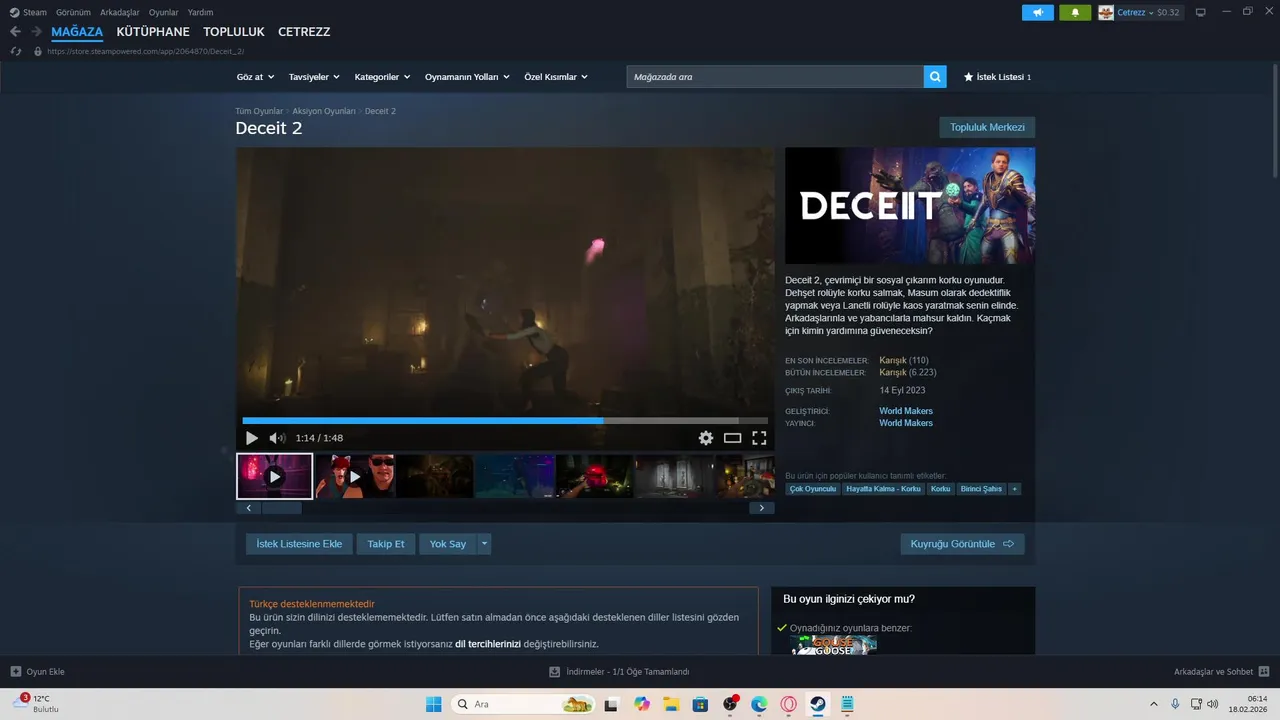Open Aksiyon Oyunları breadcrumb link
The height and width of the screenshot is (720, 1280).
point(324,111)
